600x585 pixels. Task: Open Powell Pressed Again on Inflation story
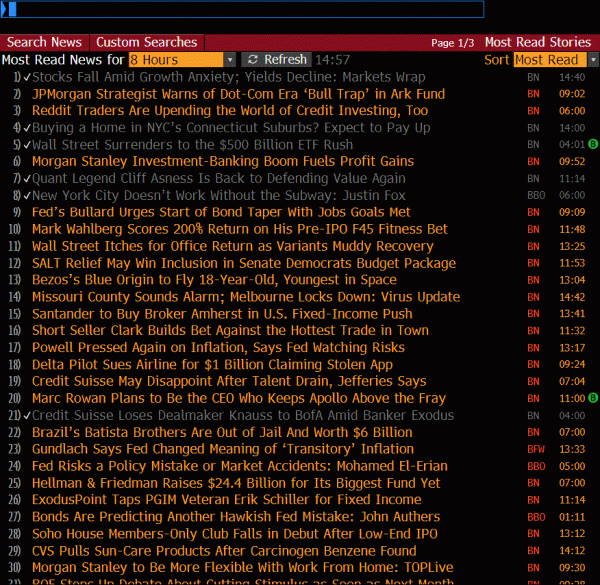(x=218, y=348)
